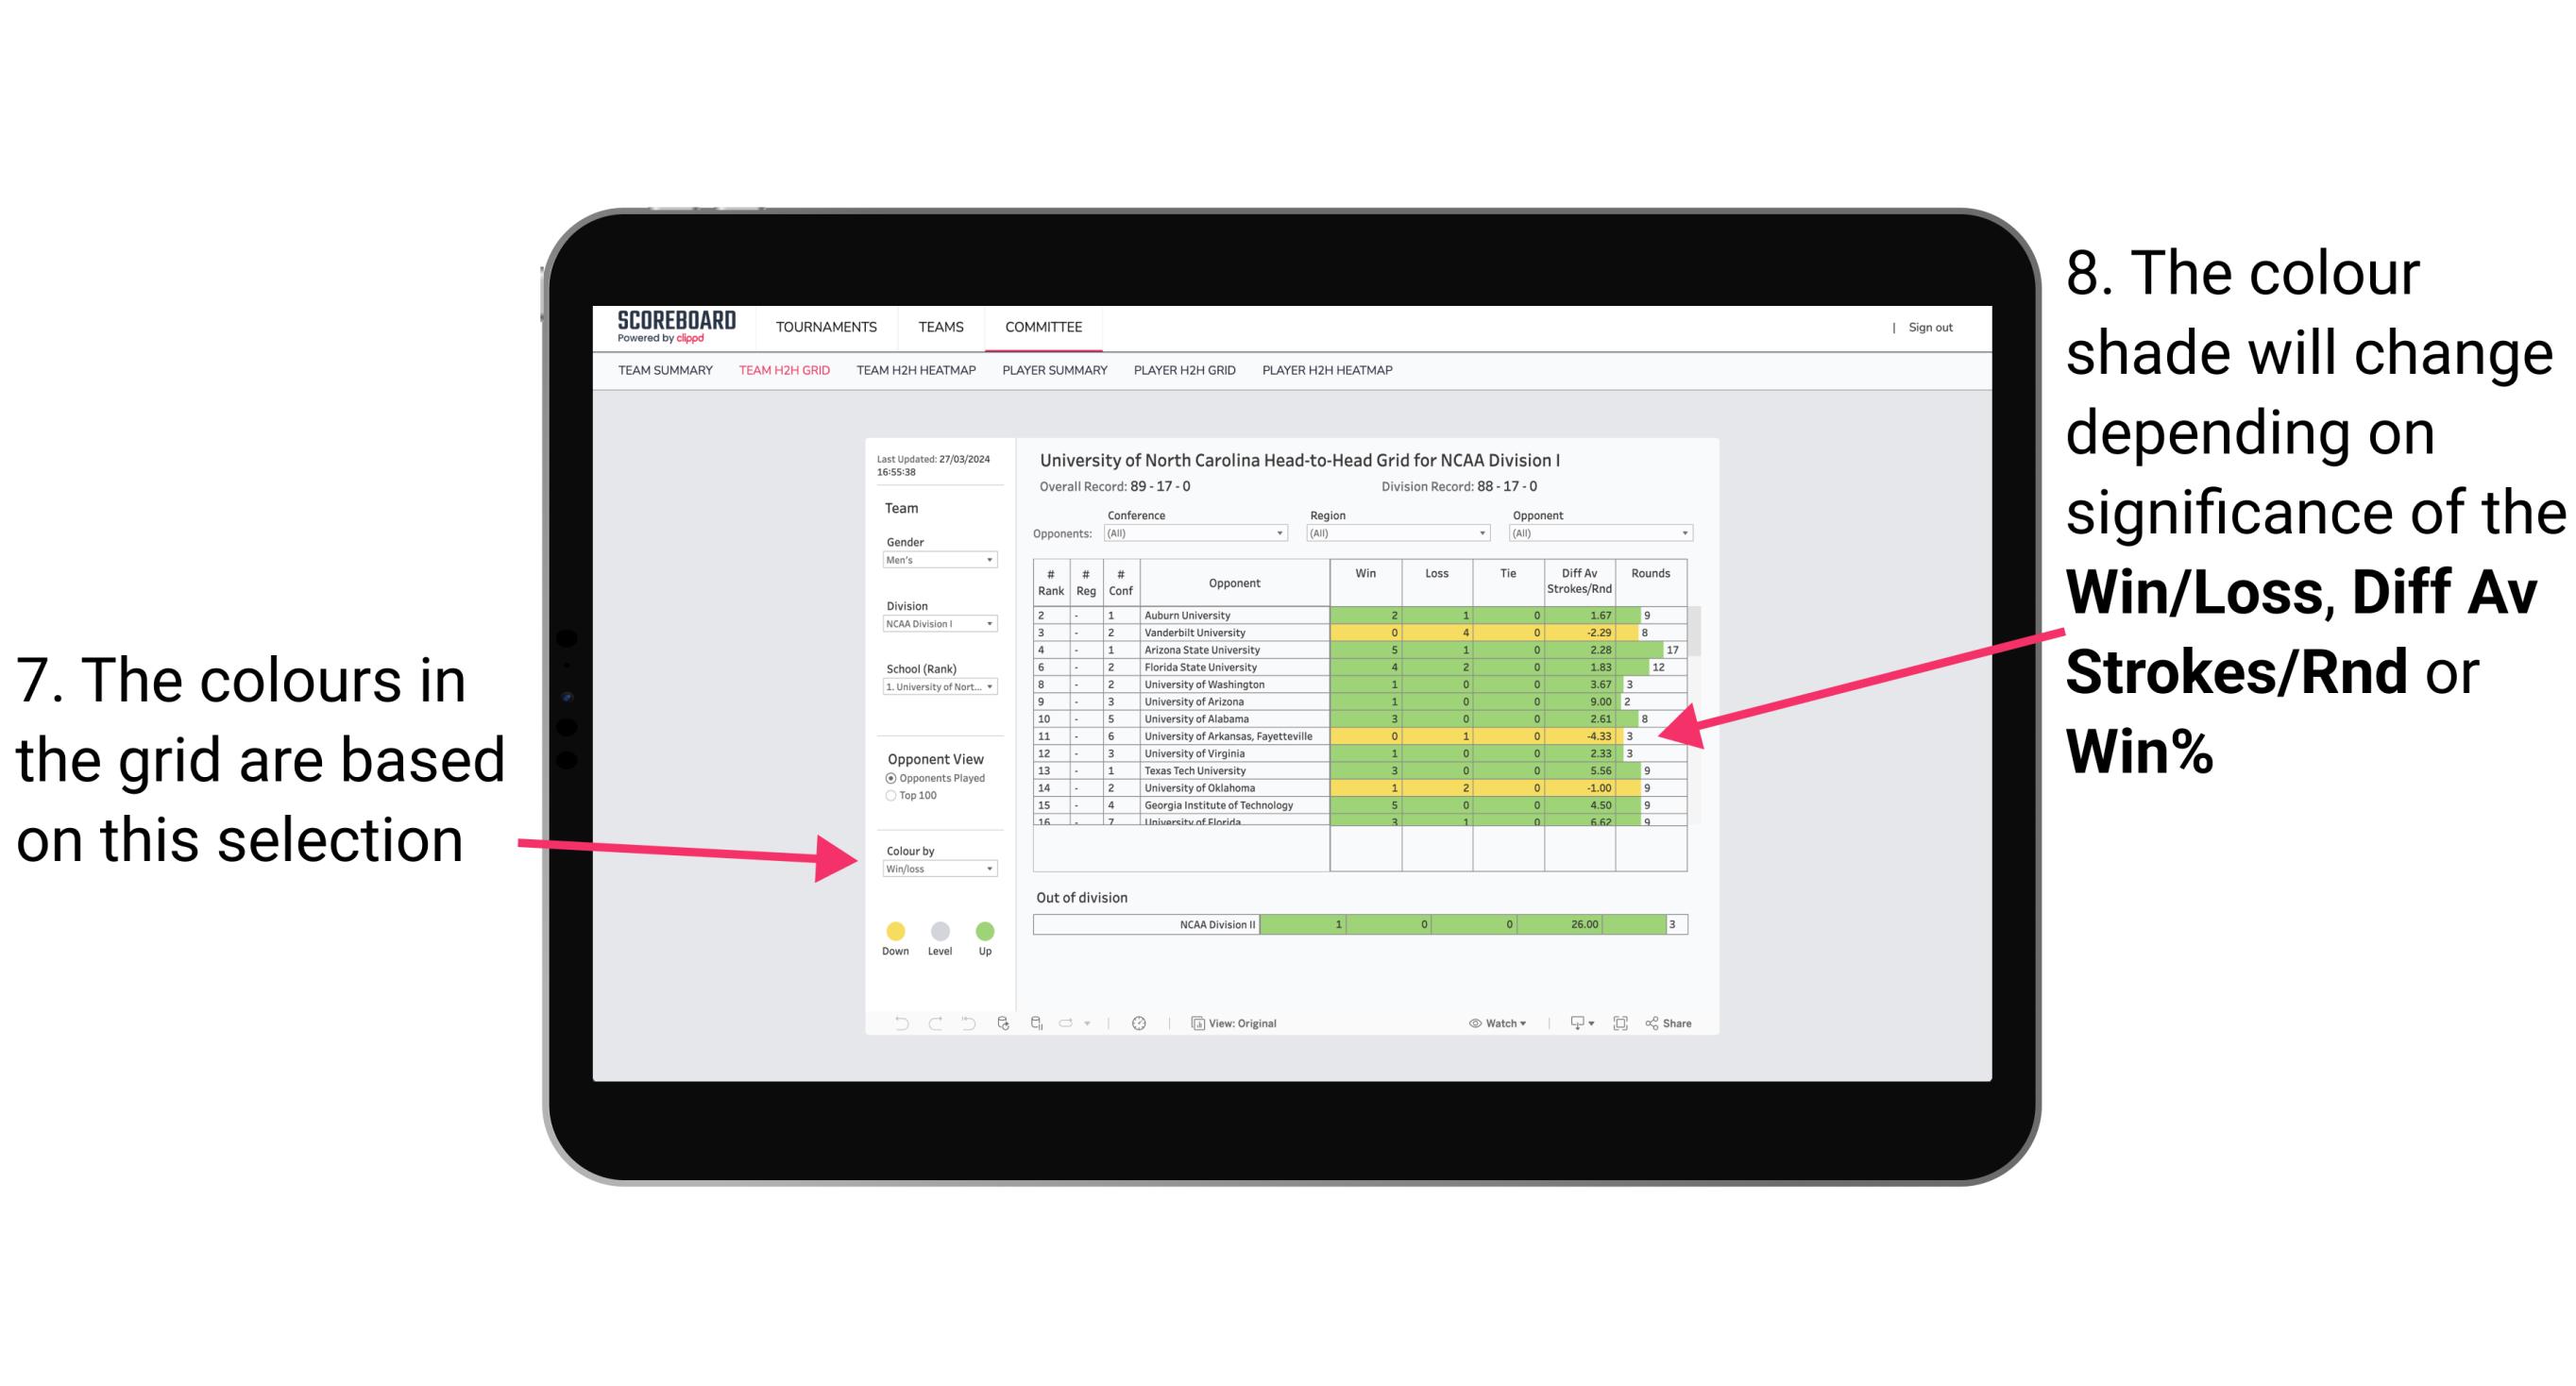Click the Watch icon button

pyautogui.click(x=1499, y=1023)
